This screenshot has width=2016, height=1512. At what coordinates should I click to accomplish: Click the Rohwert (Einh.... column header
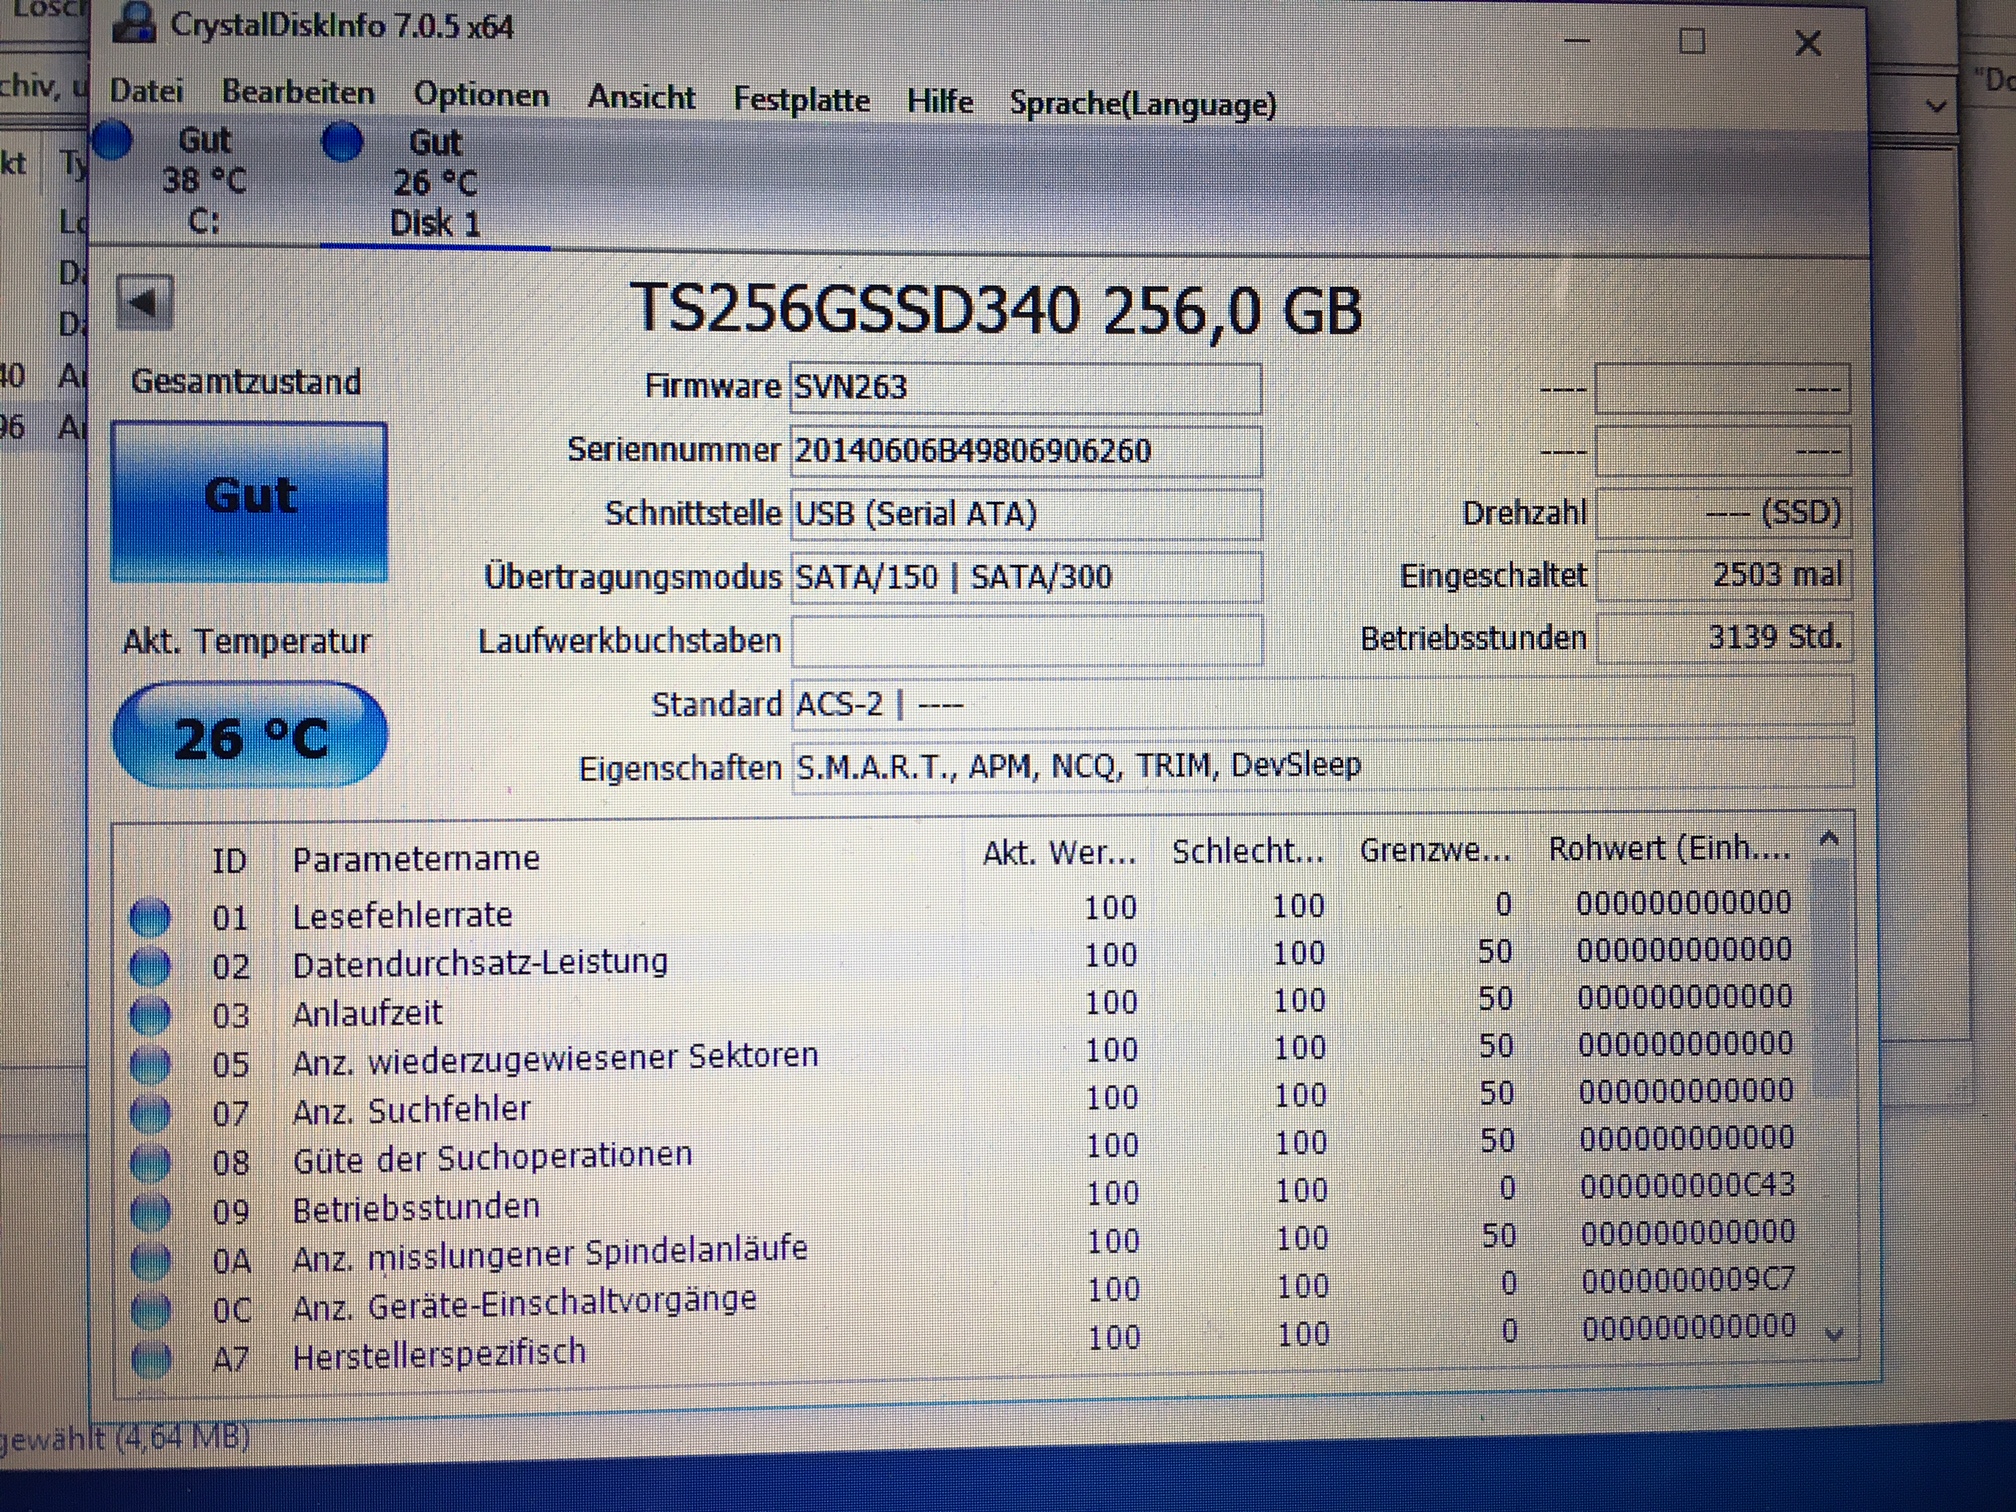pyautogui.click(x=1669, y=848)
